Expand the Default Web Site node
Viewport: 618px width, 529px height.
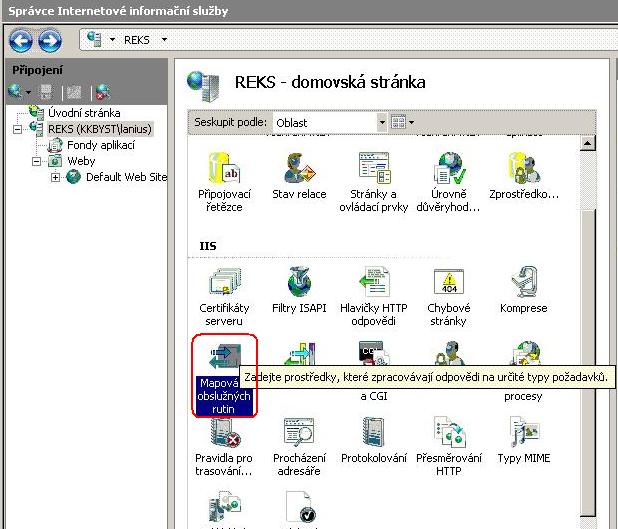(55, 177)
